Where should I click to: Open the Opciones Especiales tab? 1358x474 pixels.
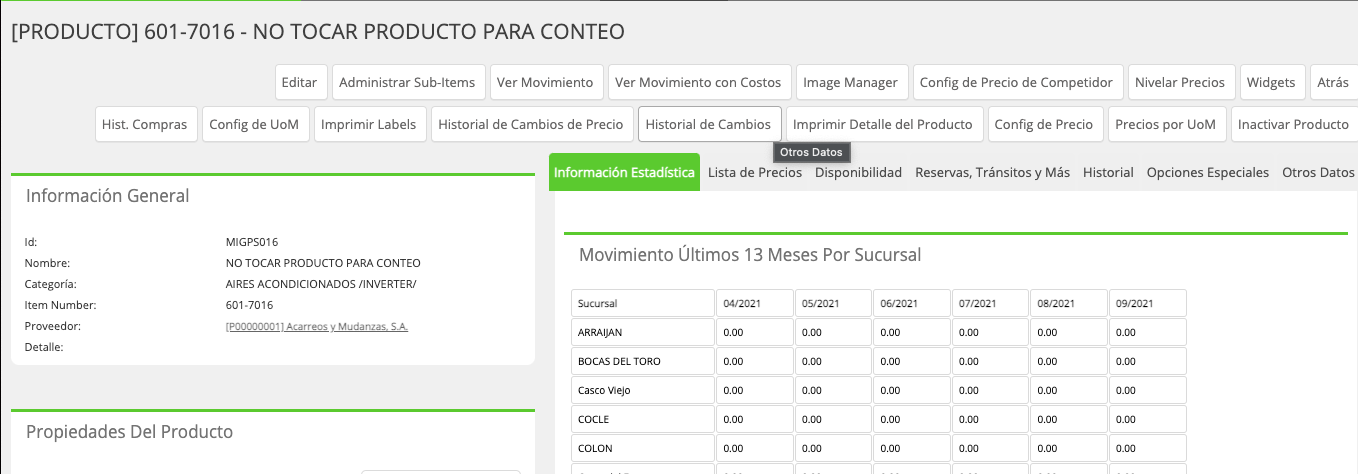point(1208,172)
